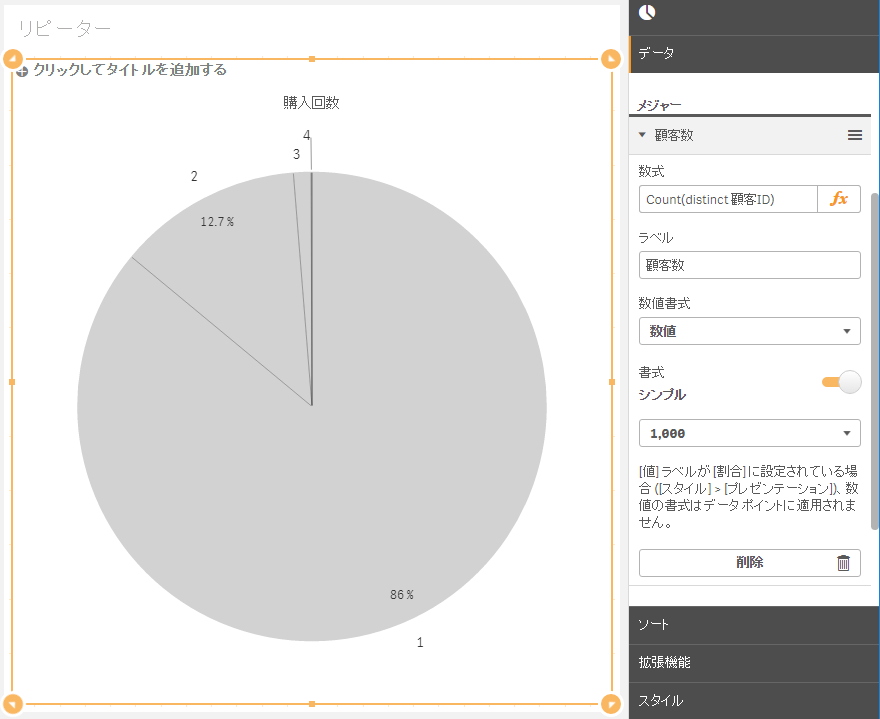This screenshot has height=719, width=880.
Task: Click the plus icon to add a title
Action: 20,70
